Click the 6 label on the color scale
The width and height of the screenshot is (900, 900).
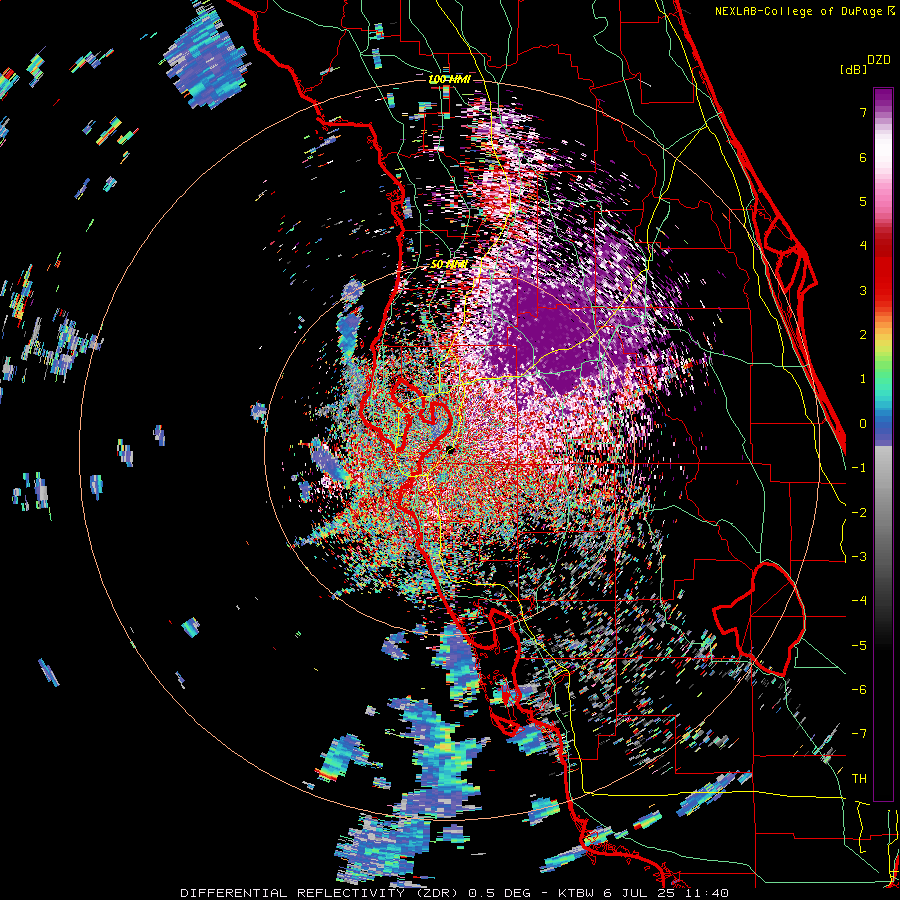(863, 157)
